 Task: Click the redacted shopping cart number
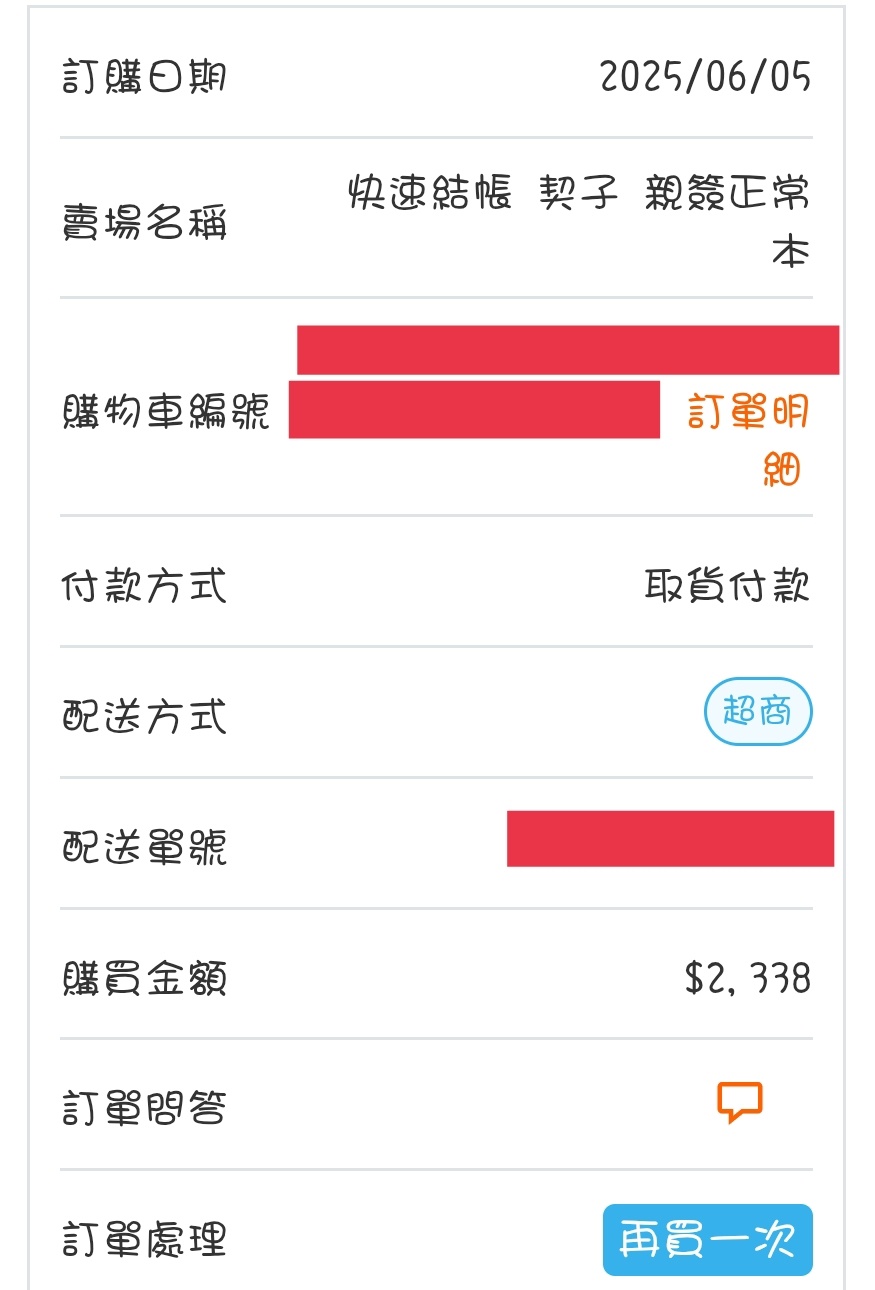[564, 381]
